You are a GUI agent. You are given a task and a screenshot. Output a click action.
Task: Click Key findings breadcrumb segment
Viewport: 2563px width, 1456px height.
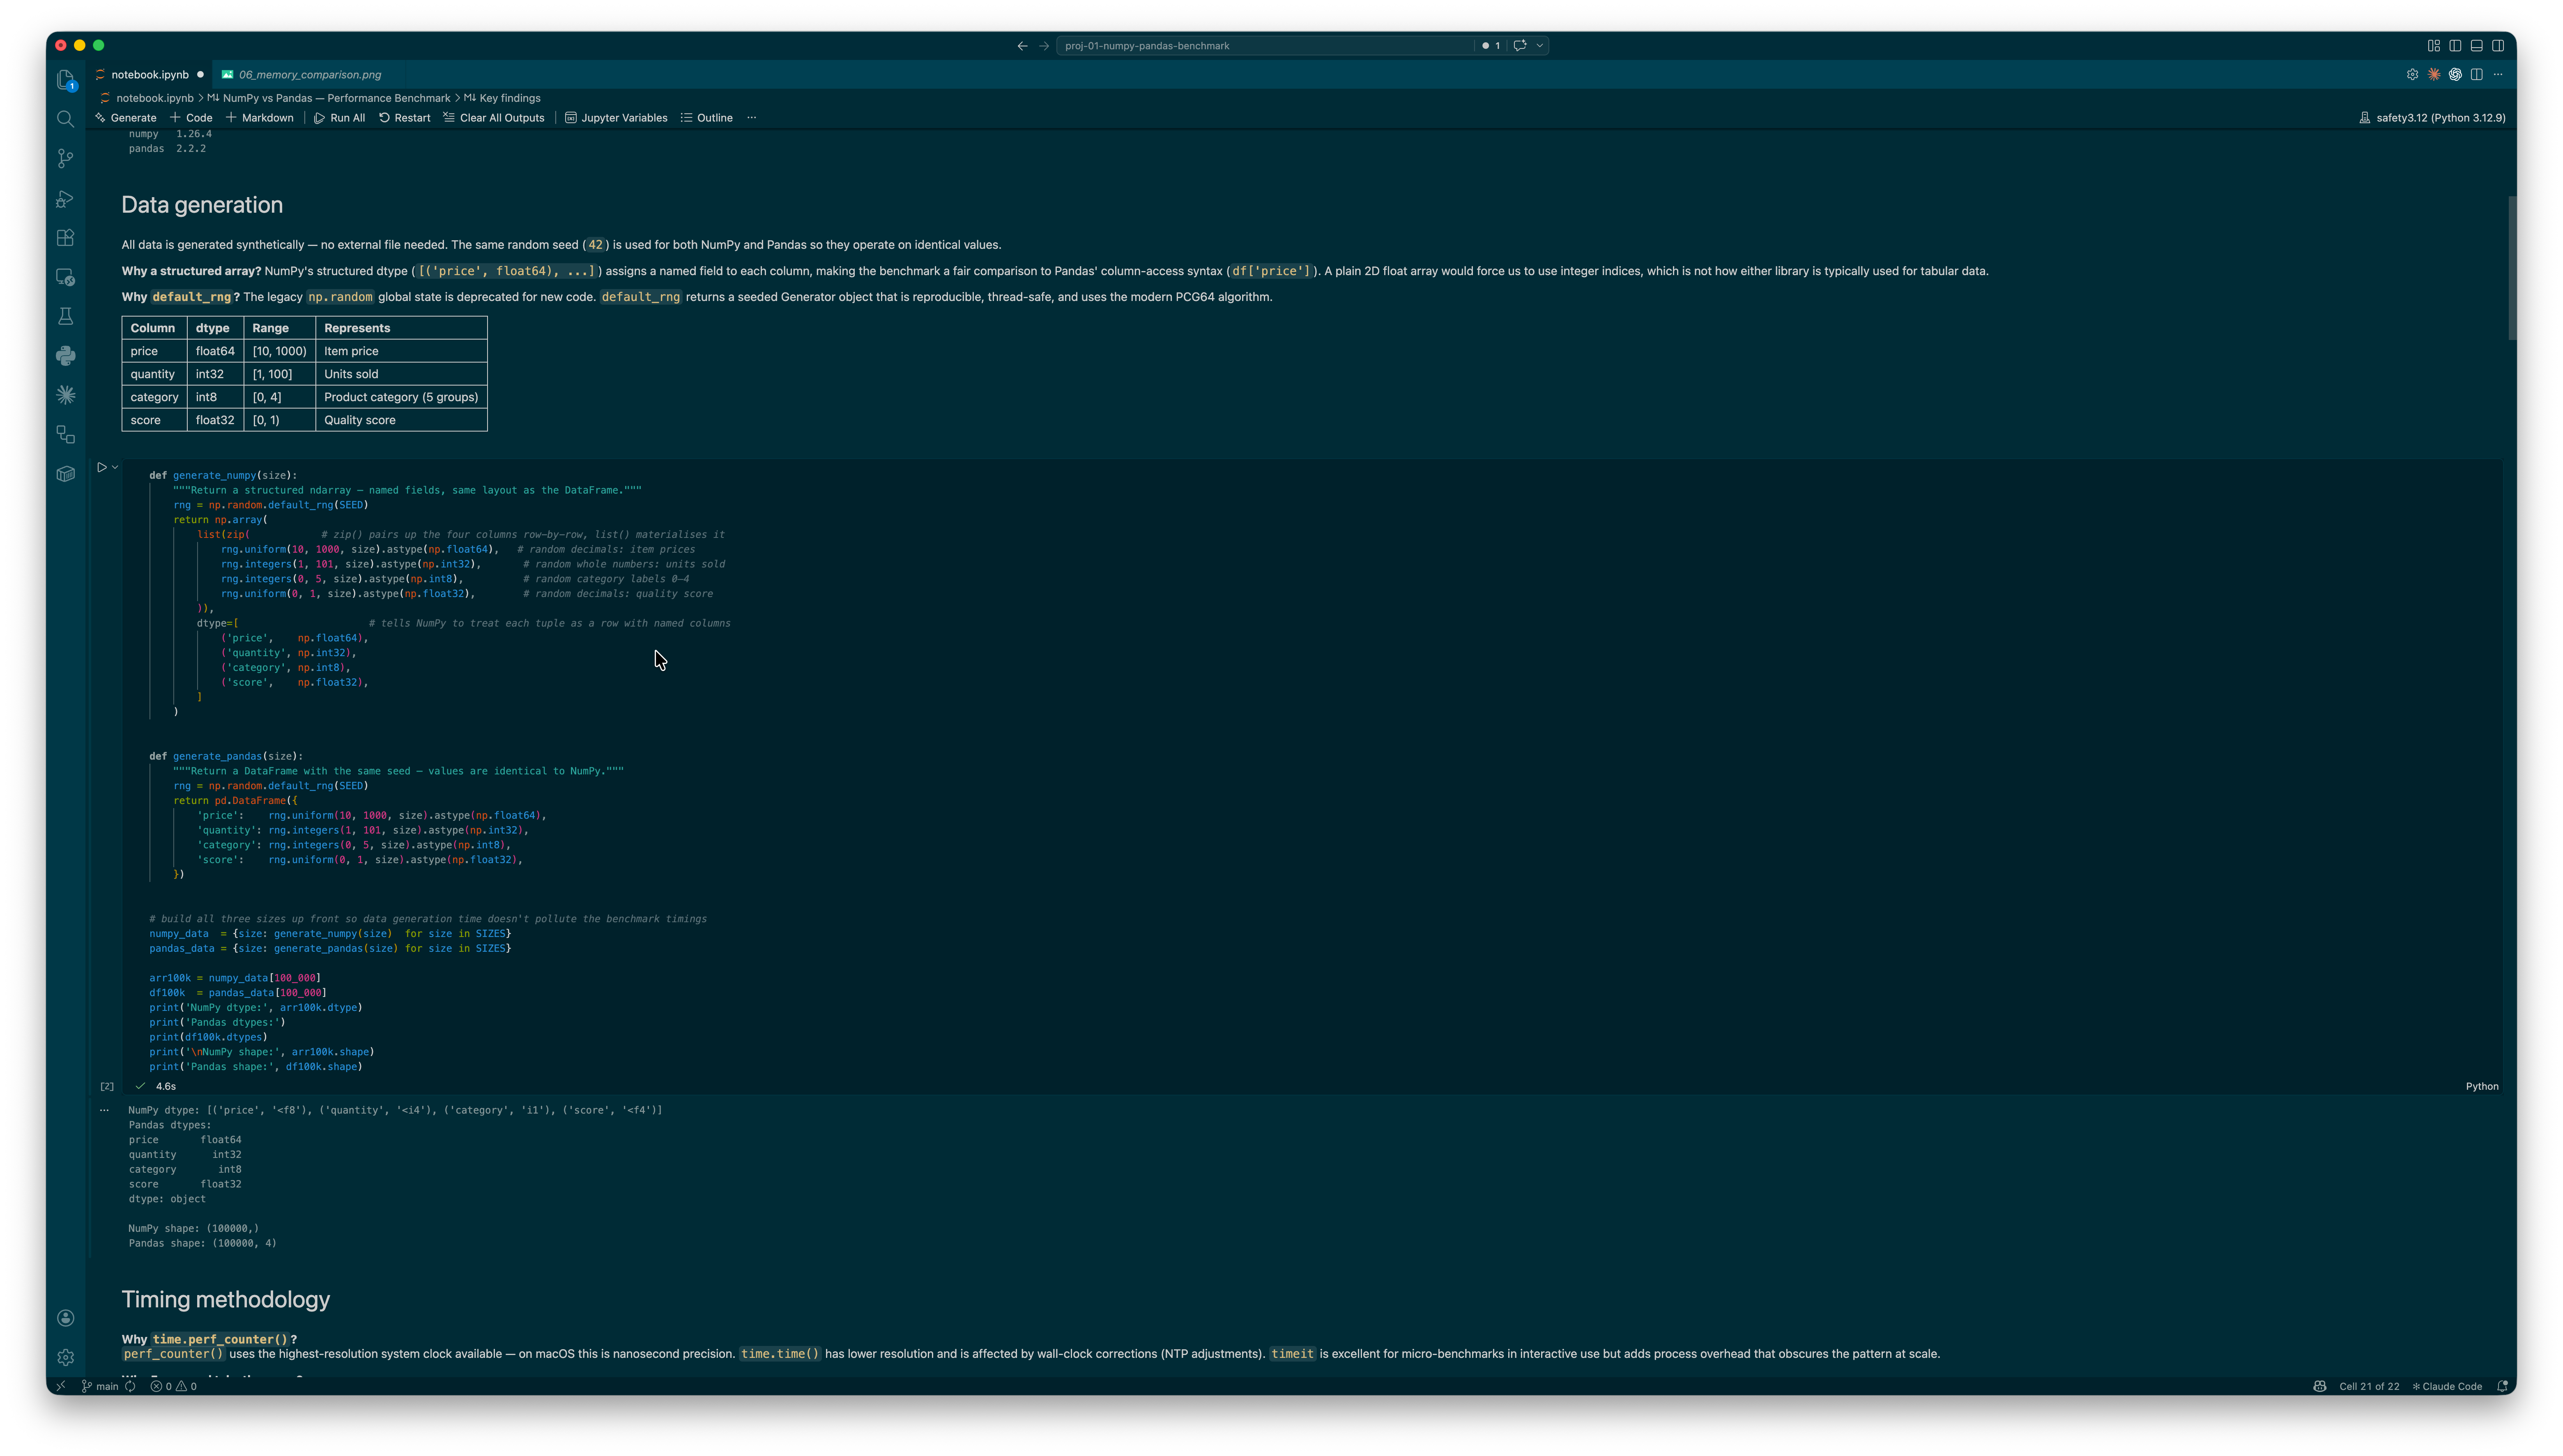502,98
